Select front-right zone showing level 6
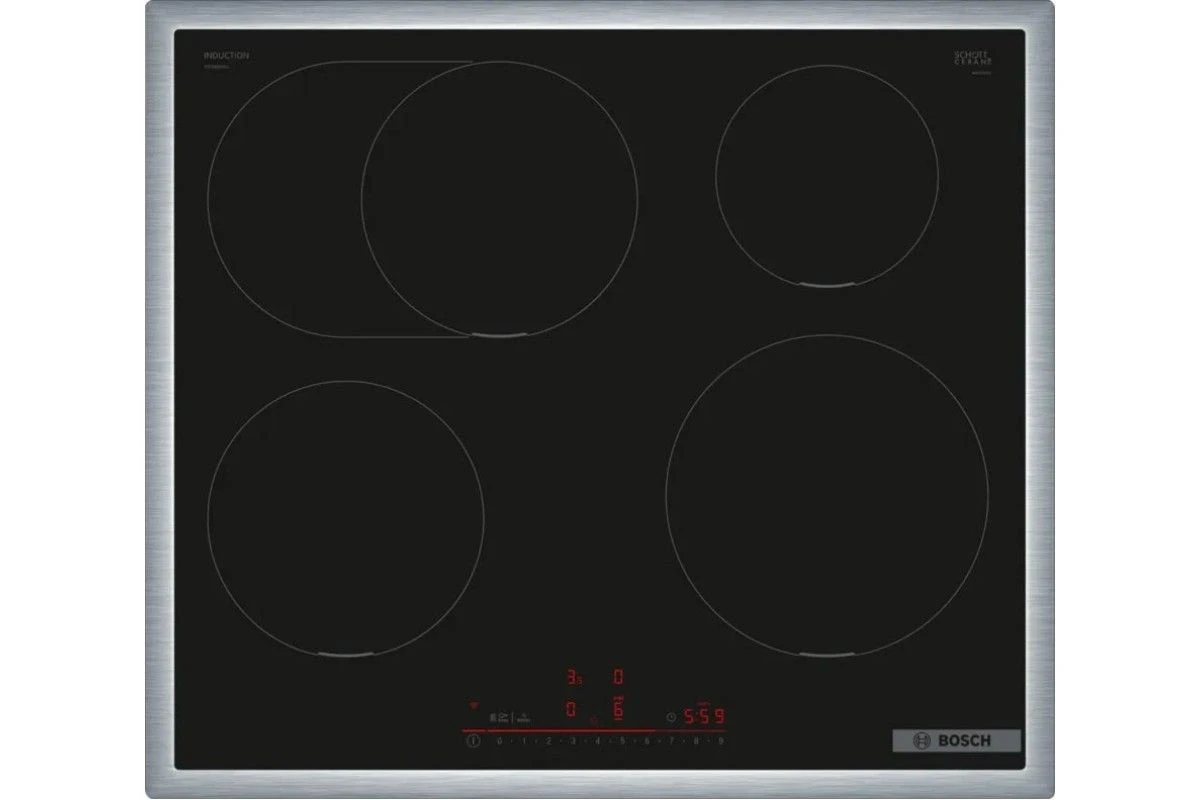This screenshot has height=800, width=1200. (x=618, y=709)
